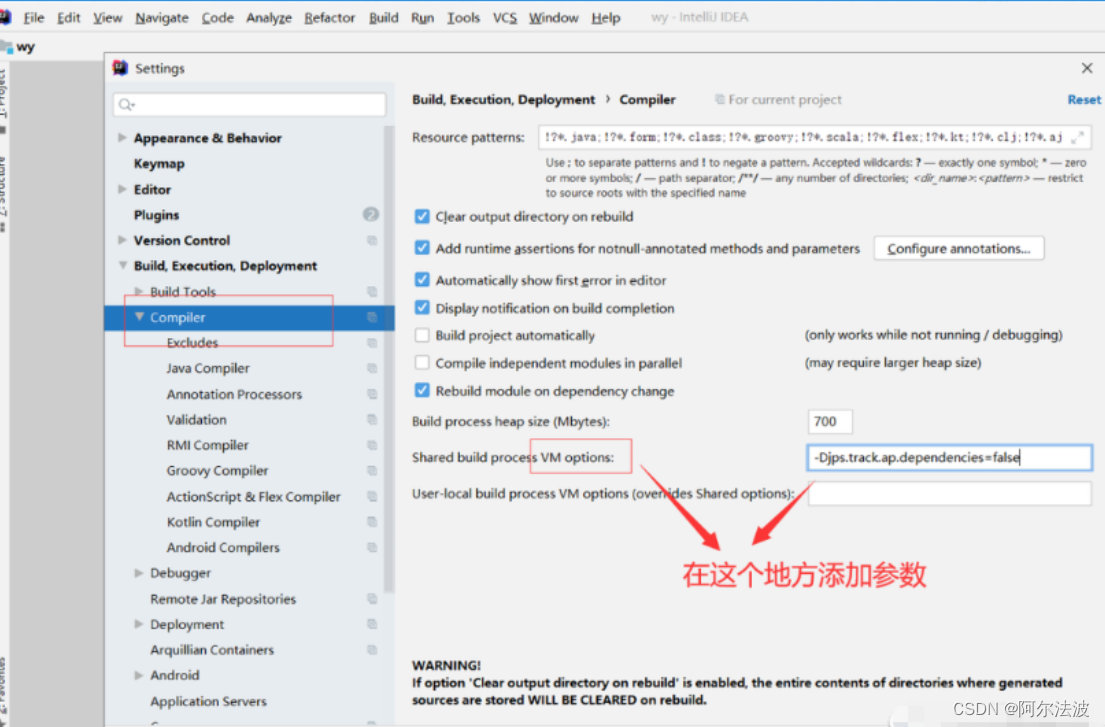Open the Refactor menu
The width and height of the screenshot is (1105, 727).
tap(329, 18)
